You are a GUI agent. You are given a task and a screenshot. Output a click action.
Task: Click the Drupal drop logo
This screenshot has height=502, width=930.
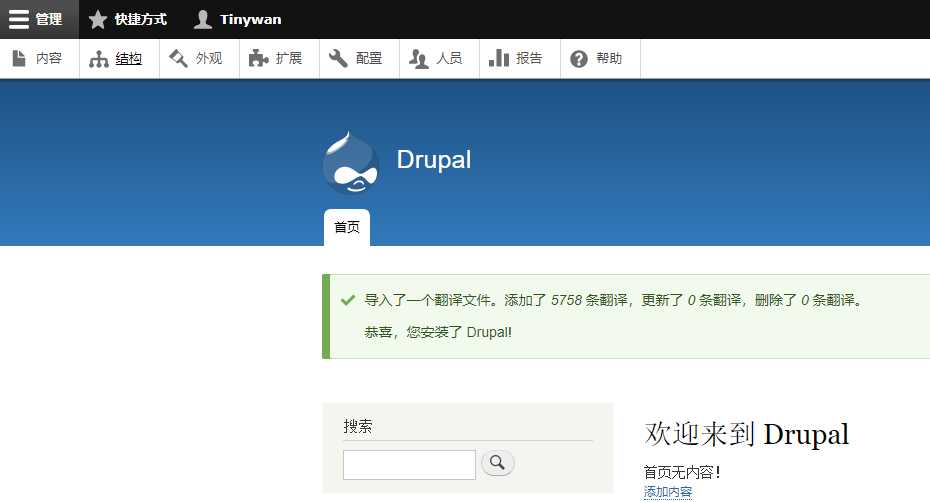(x=351, y=162)
